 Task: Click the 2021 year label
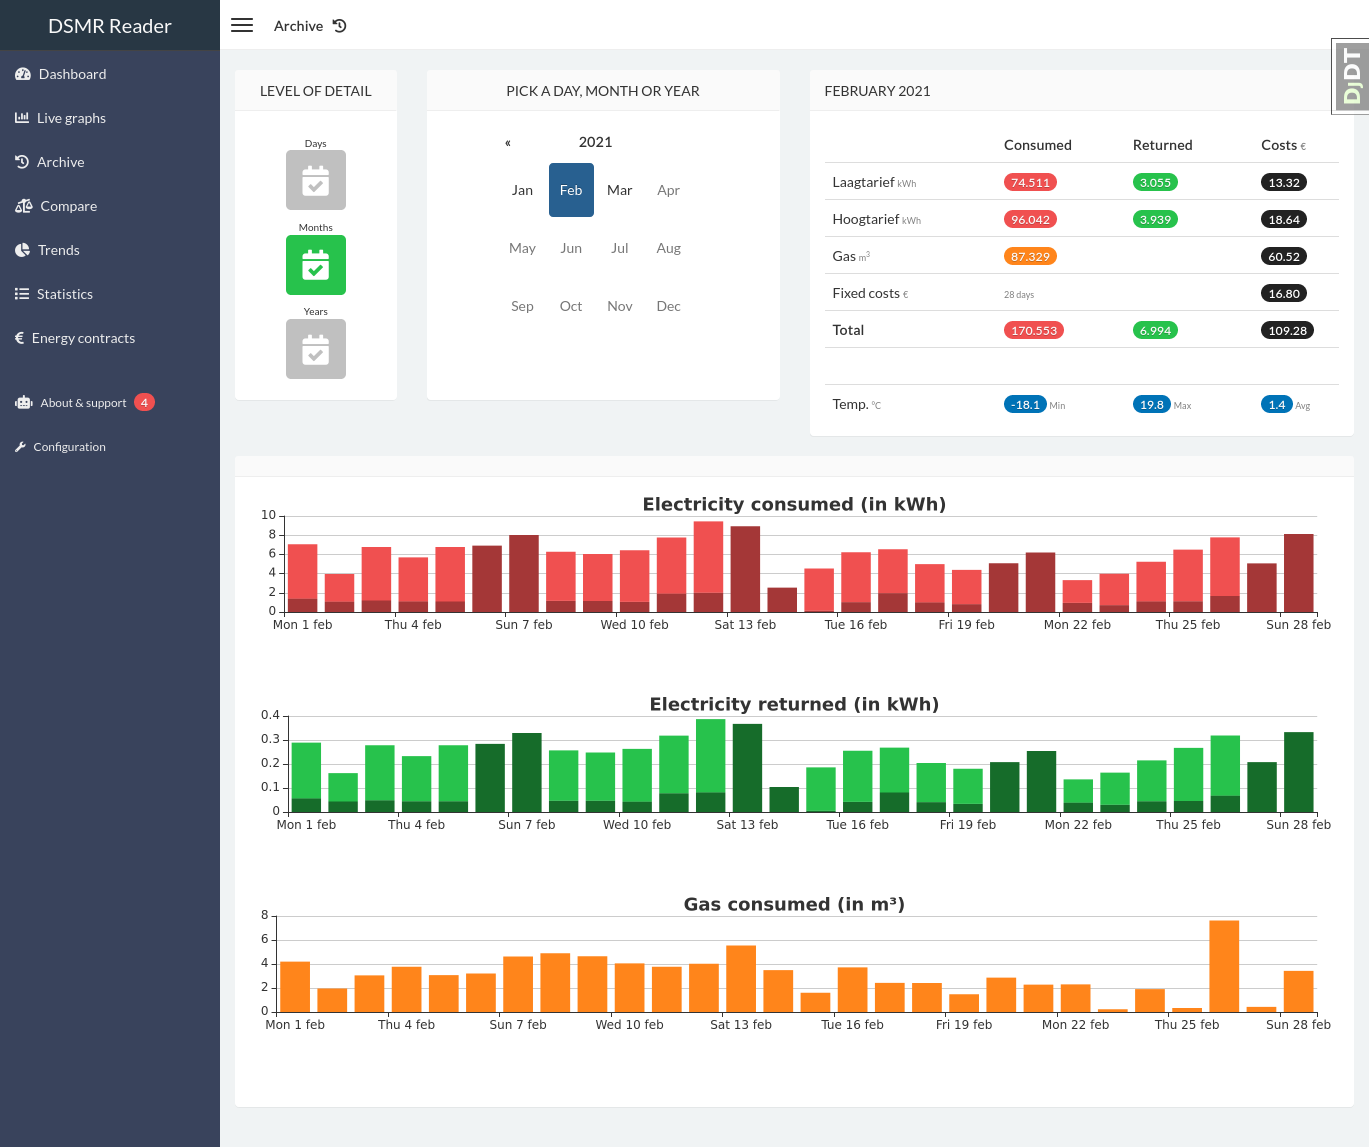tap(596, 142)
